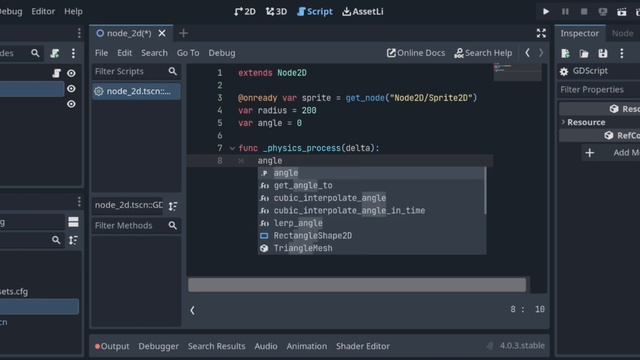Choose 'lerp_angle' autocomplete suggestion

[371, 223]
